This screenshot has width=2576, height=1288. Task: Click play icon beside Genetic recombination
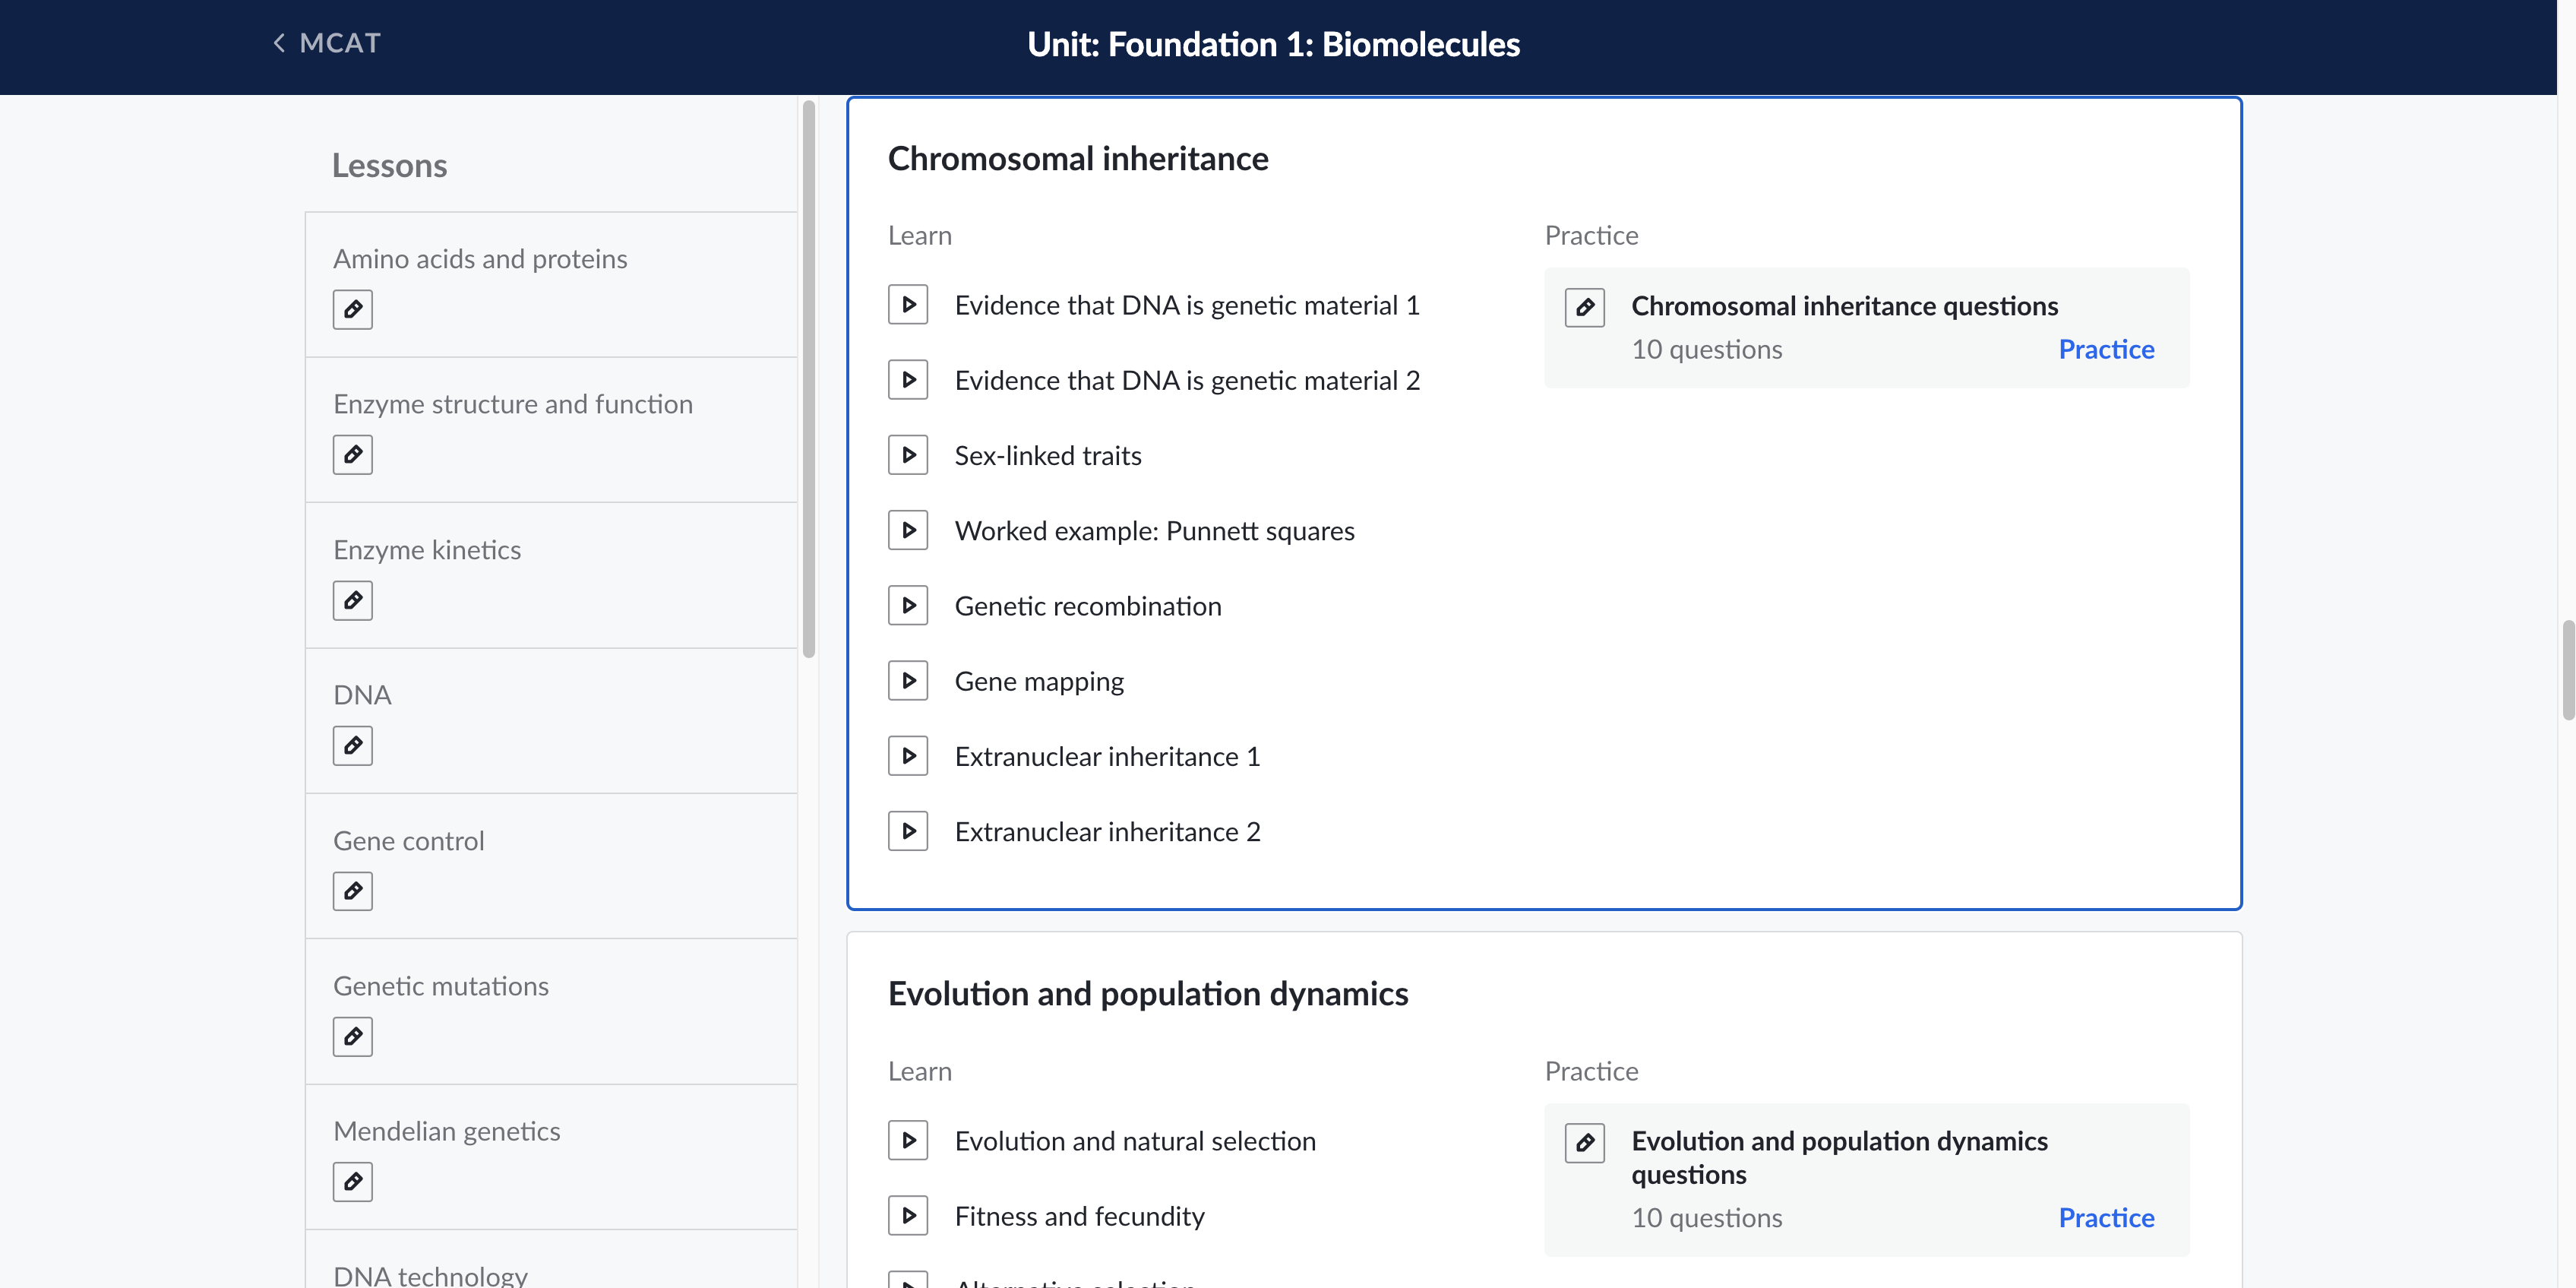coord(907,605)
